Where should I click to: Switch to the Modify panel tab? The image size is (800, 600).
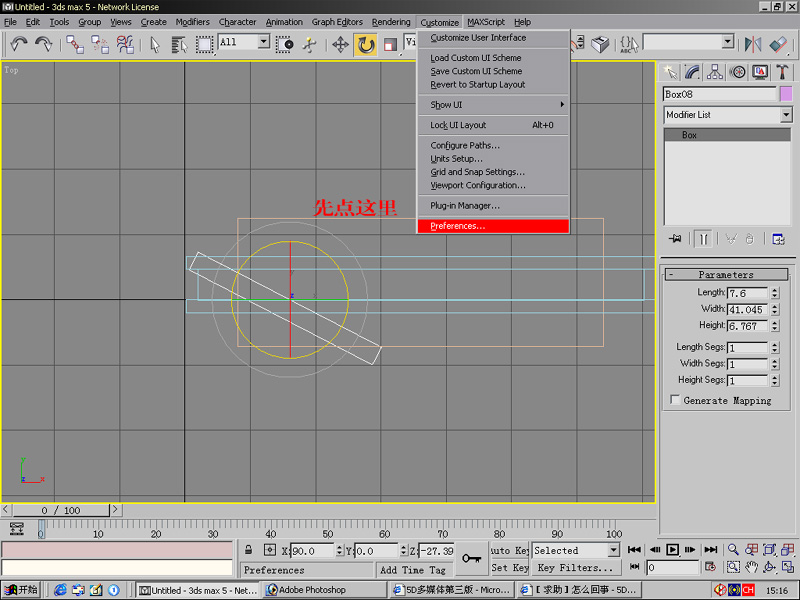tap(692, 72)
